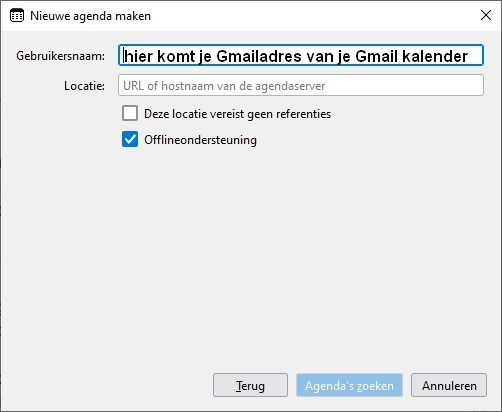The width and height of the screenshot is (502, 412).
Task: Close the Nieuwe agenda maken dialog
Action: click(486, 15)
